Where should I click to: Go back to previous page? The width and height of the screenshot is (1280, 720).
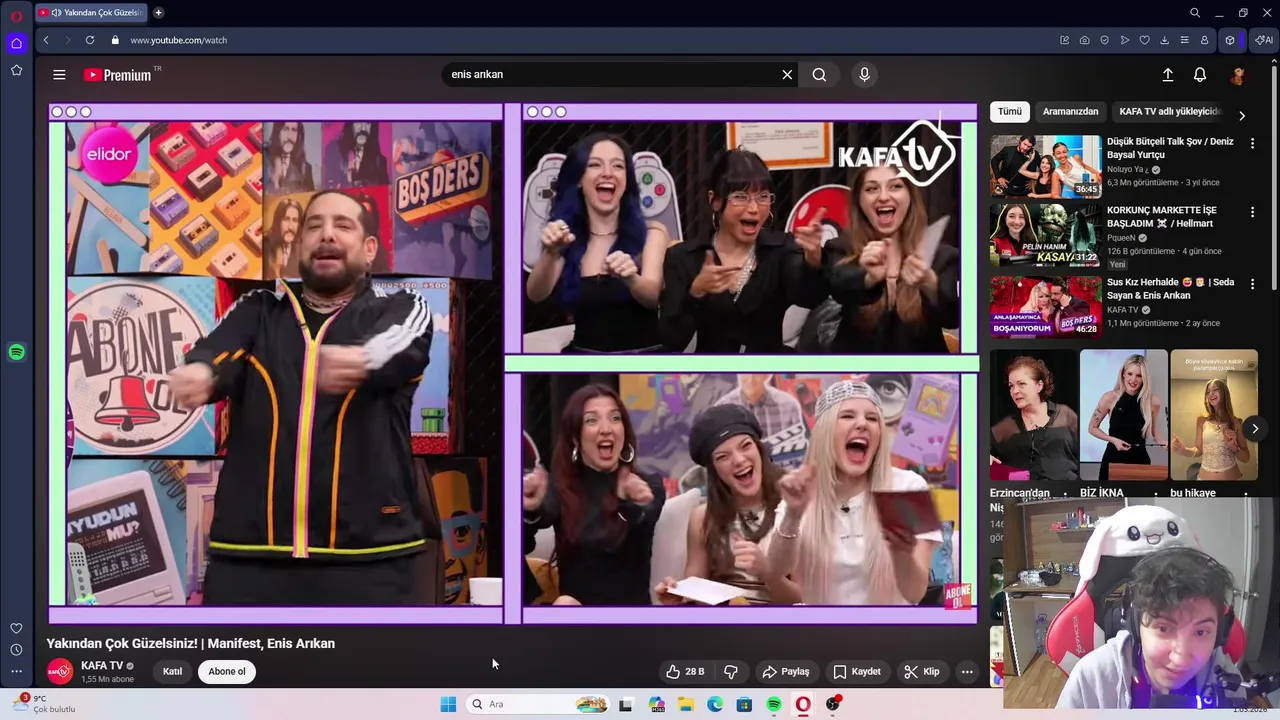[x=46, y=40]
